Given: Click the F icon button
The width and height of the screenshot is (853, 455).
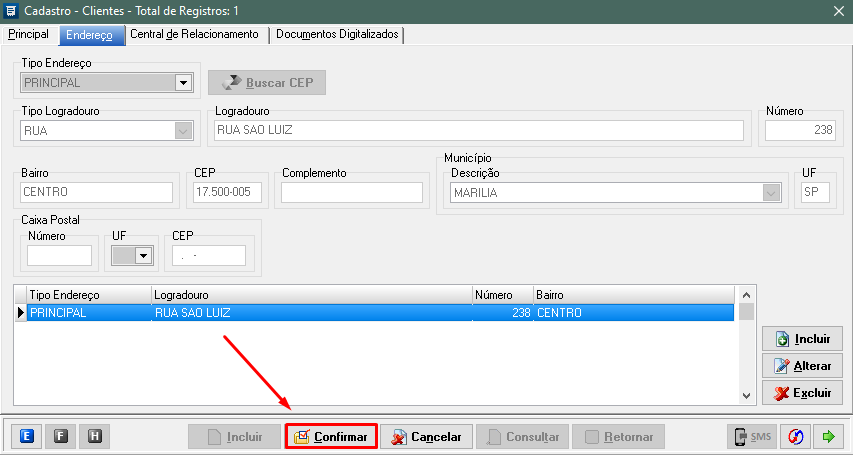Looking at the screenshot, I should tap(61, 436).
